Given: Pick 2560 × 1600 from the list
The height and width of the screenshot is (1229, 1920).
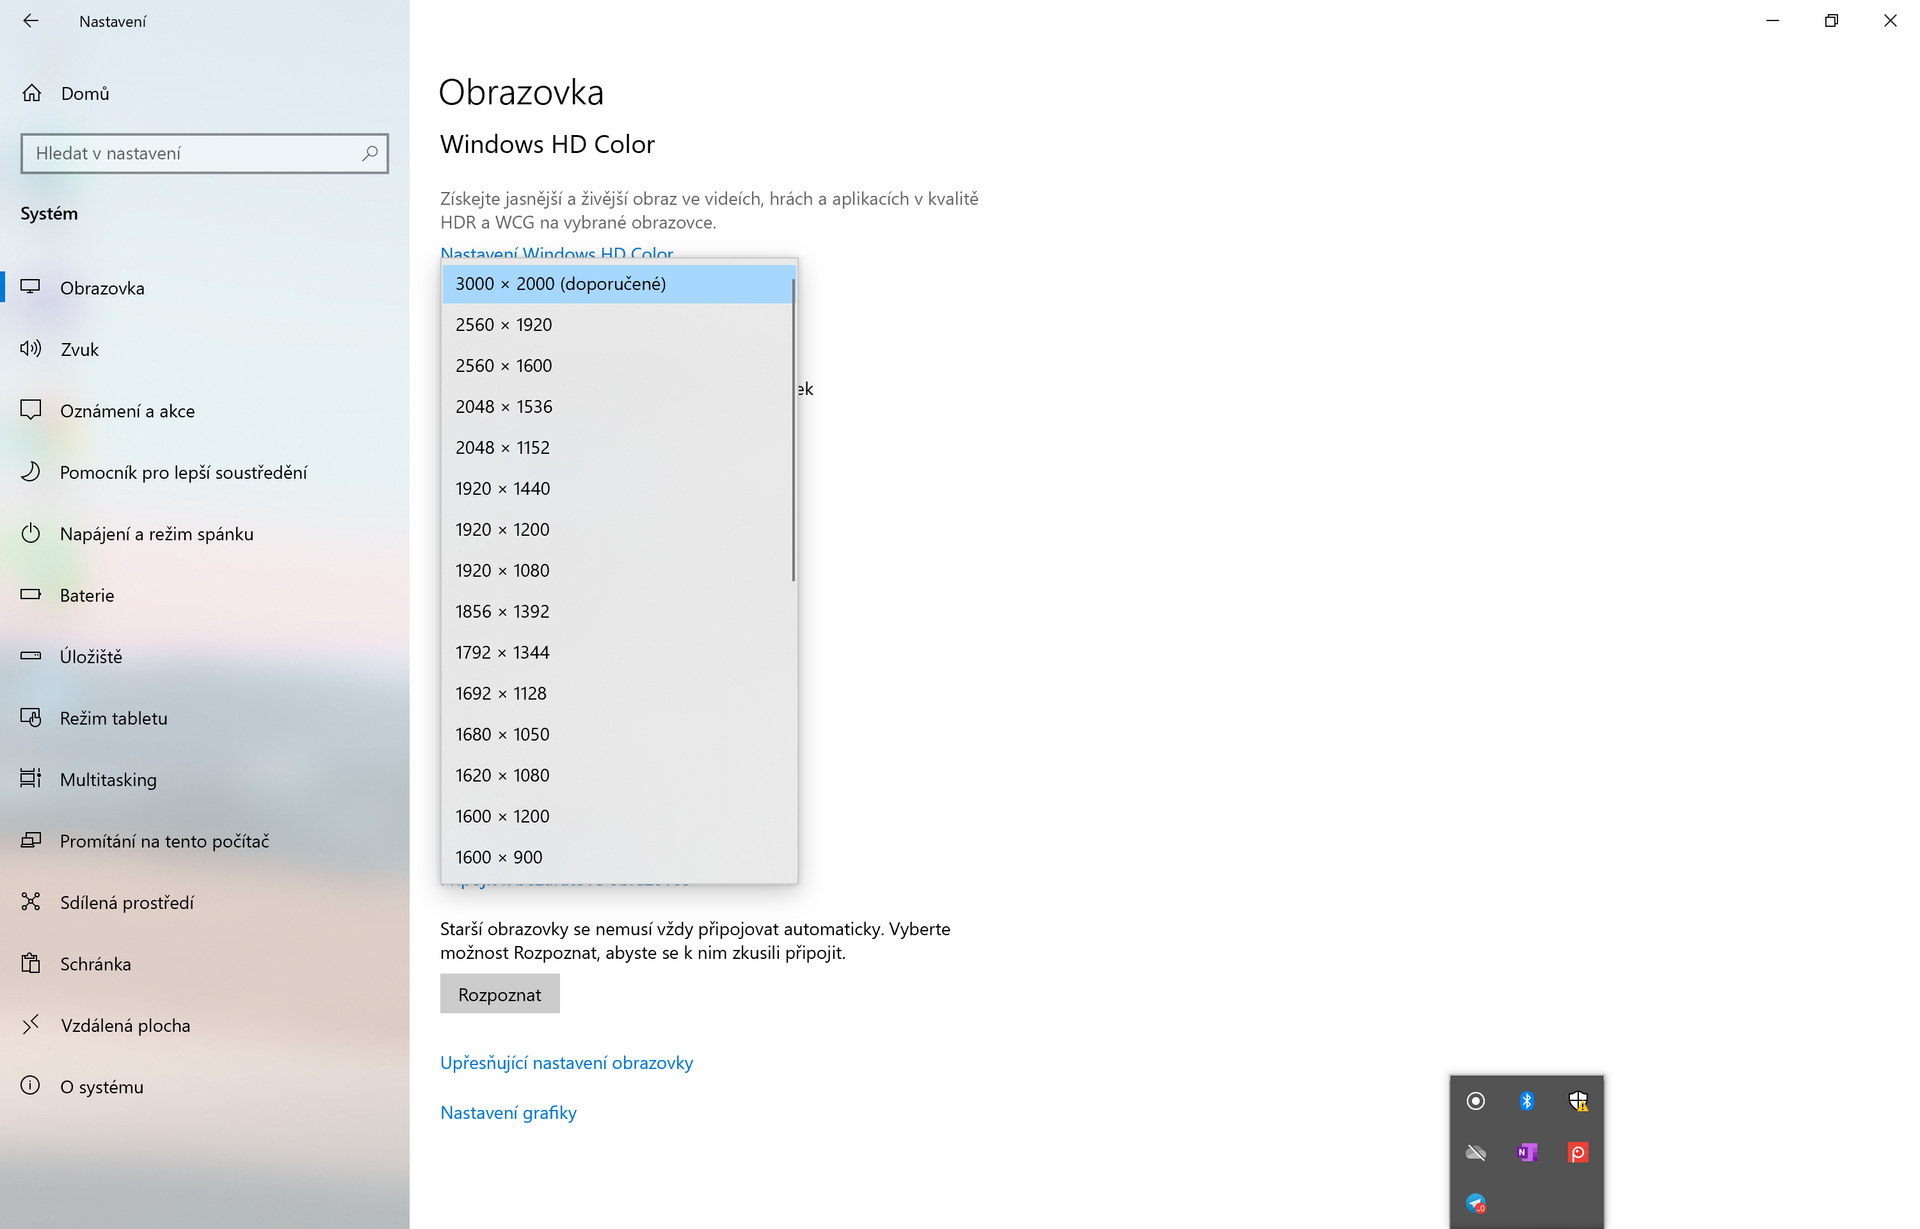Looking at the screenshot, I should point(503,366).
